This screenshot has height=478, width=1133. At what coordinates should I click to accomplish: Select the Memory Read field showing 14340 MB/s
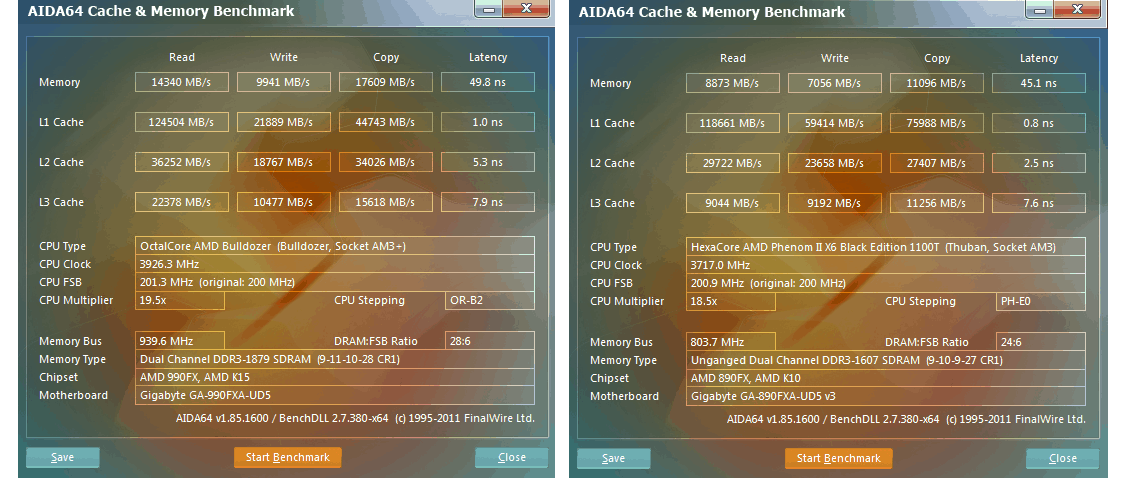(182, 82)
